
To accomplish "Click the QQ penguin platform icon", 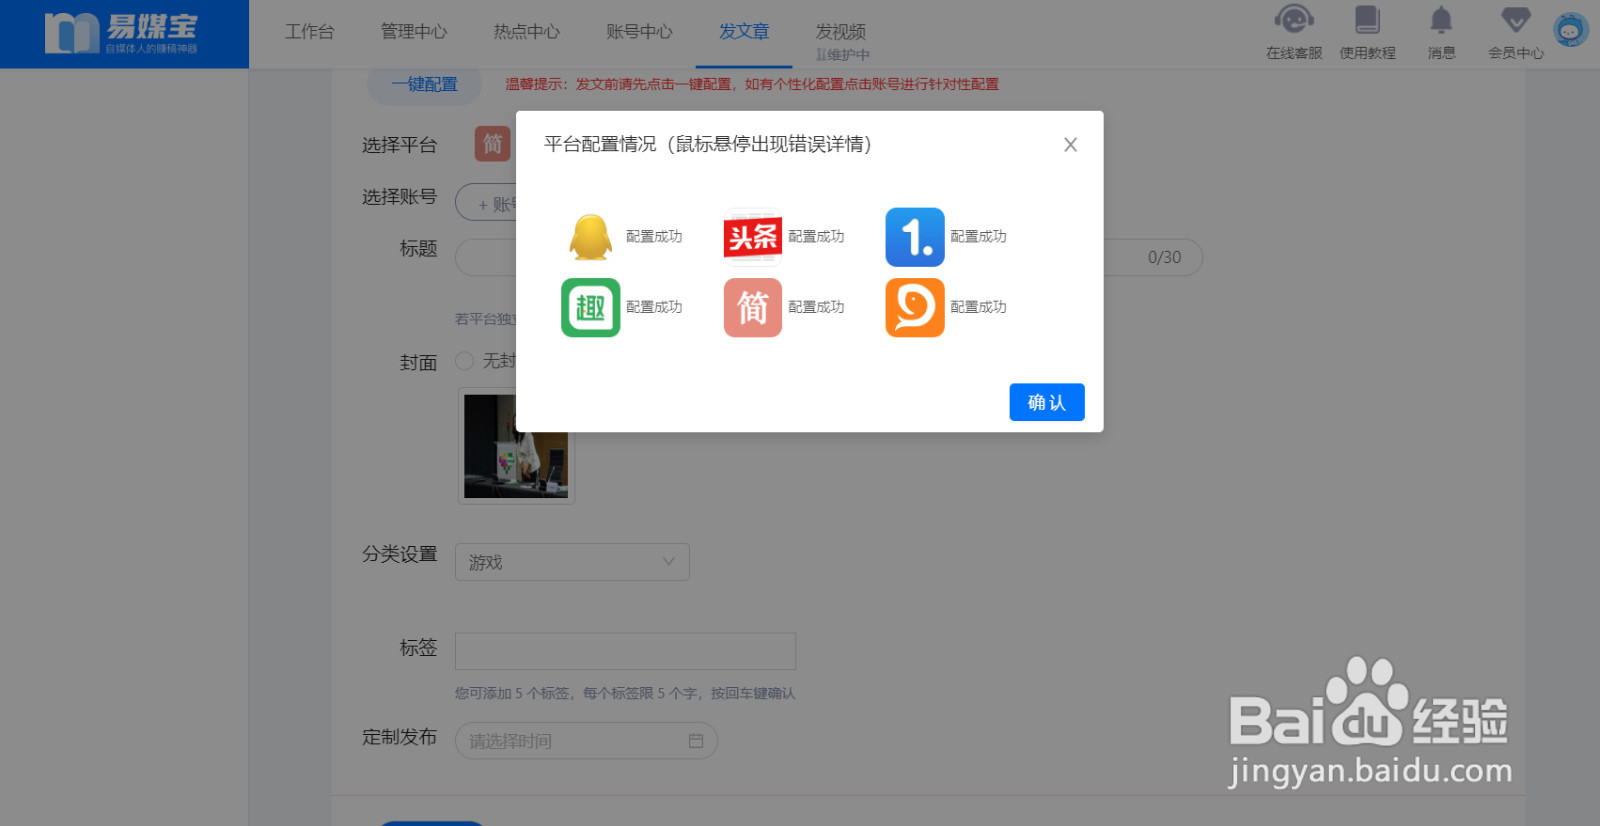I will [590, 237].
